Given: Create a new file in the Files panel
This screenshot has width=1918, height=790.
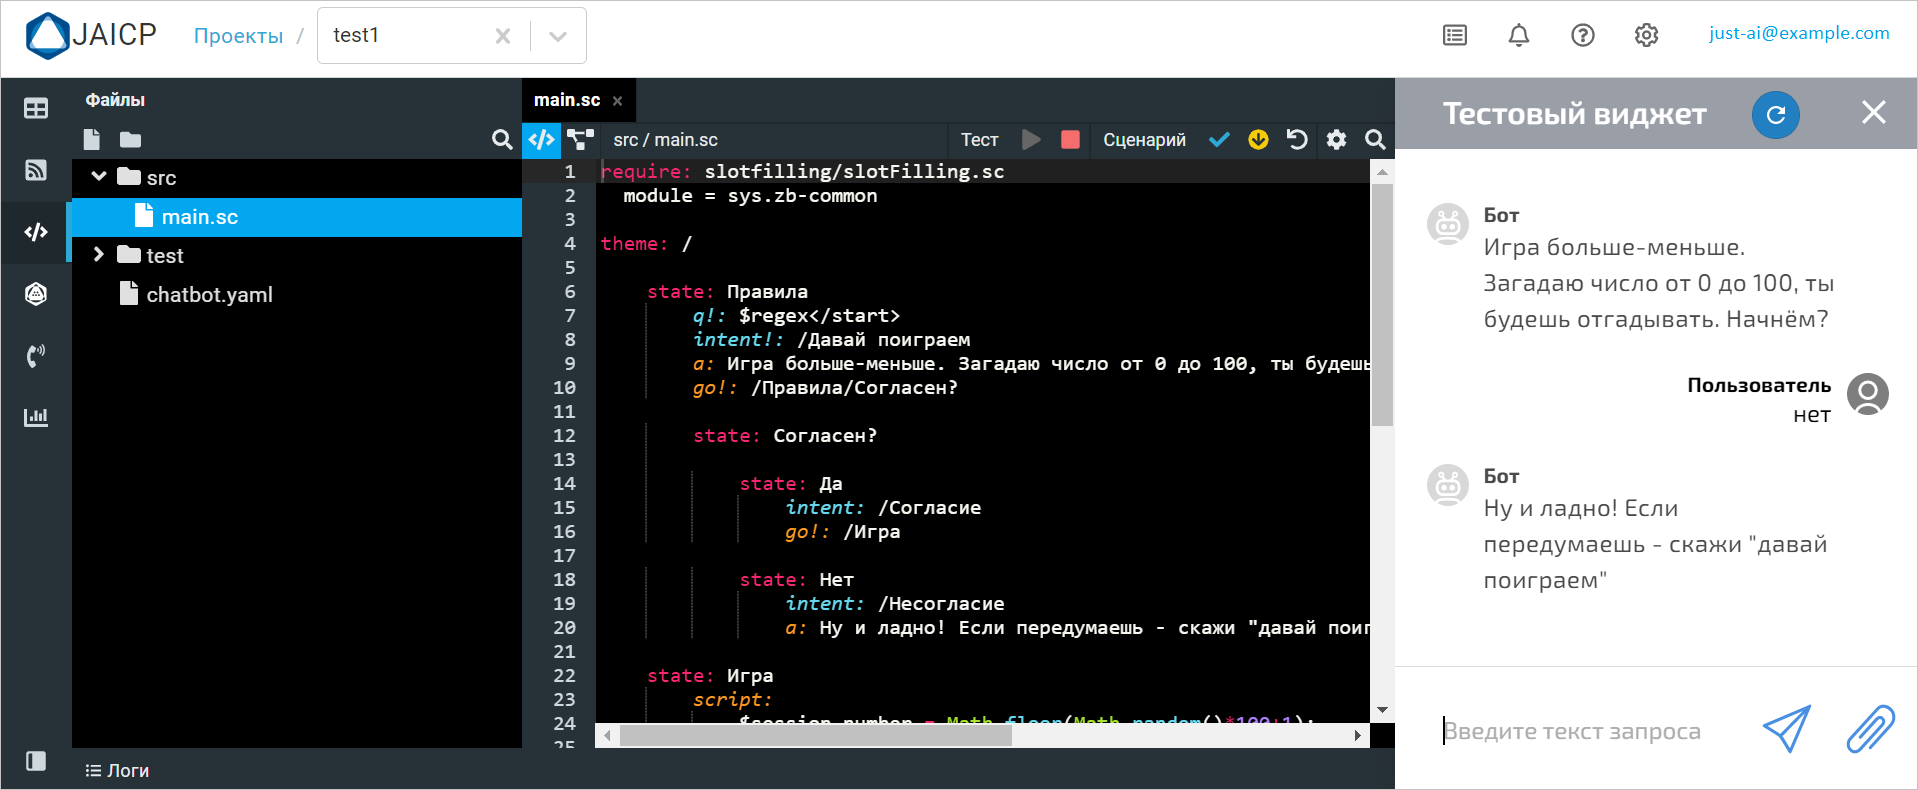Looking at the screenshot, I should coord(92,140).
